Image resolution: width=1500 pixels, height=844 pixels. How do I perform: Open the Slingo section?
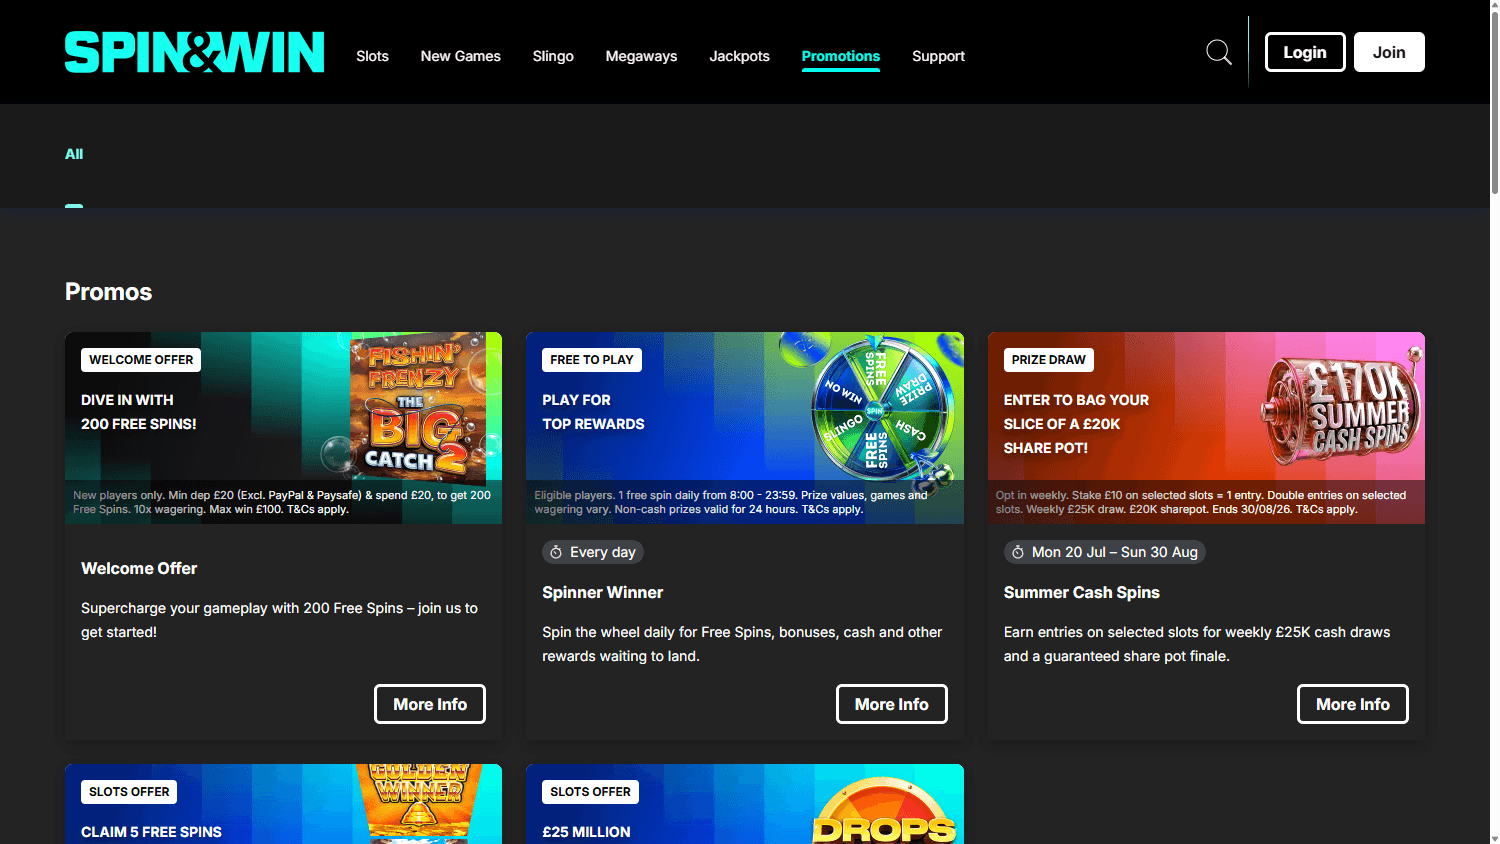click(553, 56)
